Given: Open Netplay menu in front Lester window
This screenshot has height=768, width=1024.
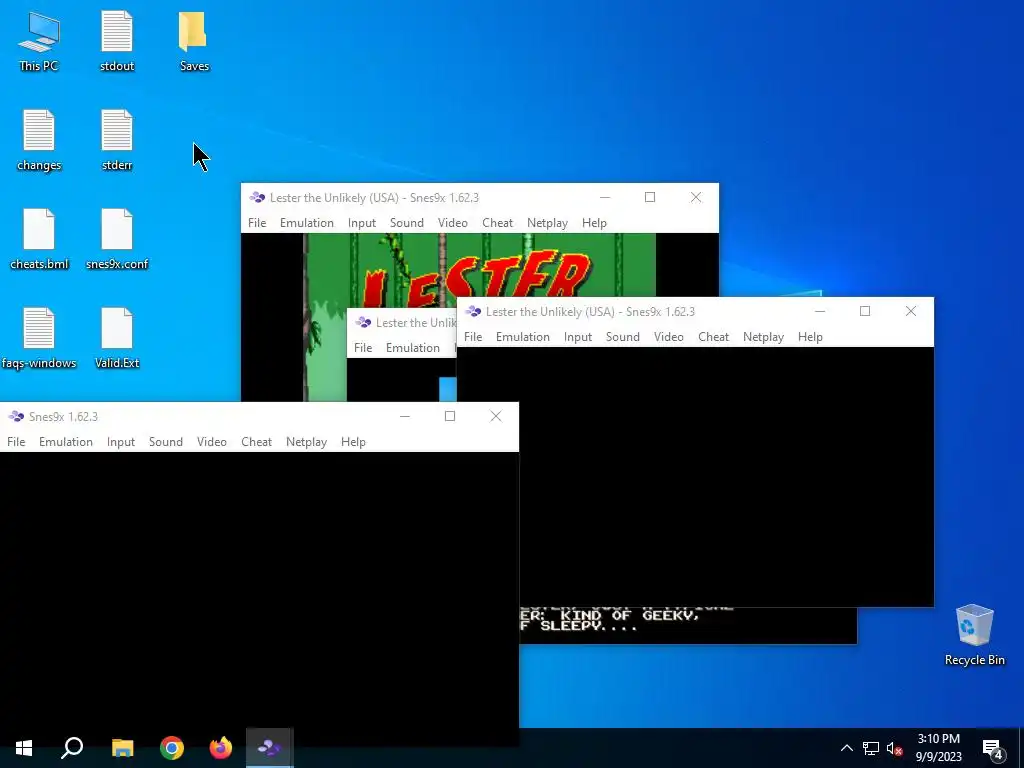Looking at the screenshot, I should (763, 336).
